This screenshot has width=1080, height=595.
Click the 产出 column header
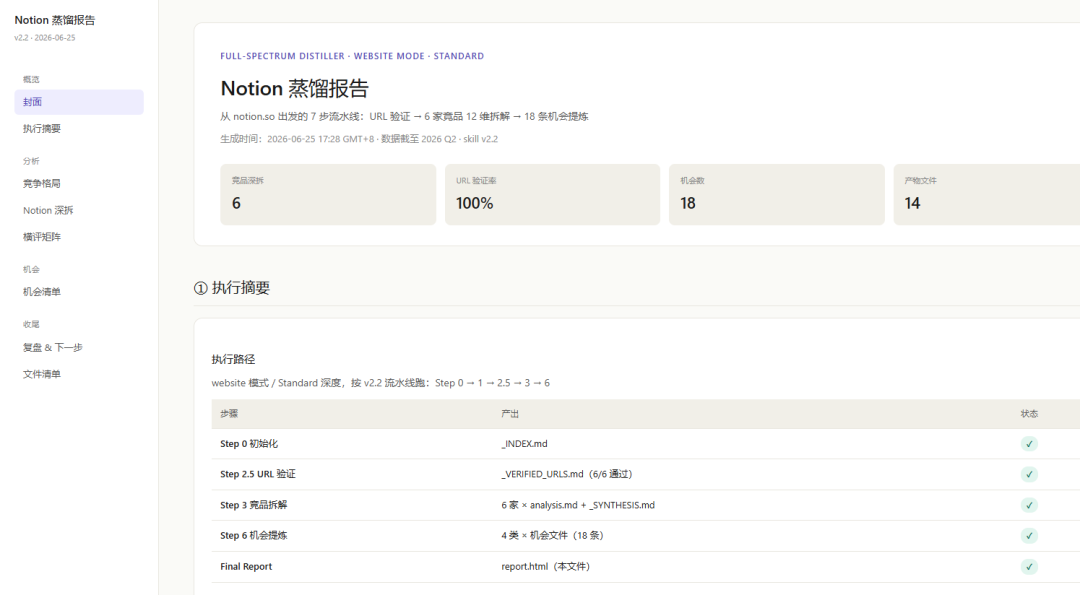point(510,413)
